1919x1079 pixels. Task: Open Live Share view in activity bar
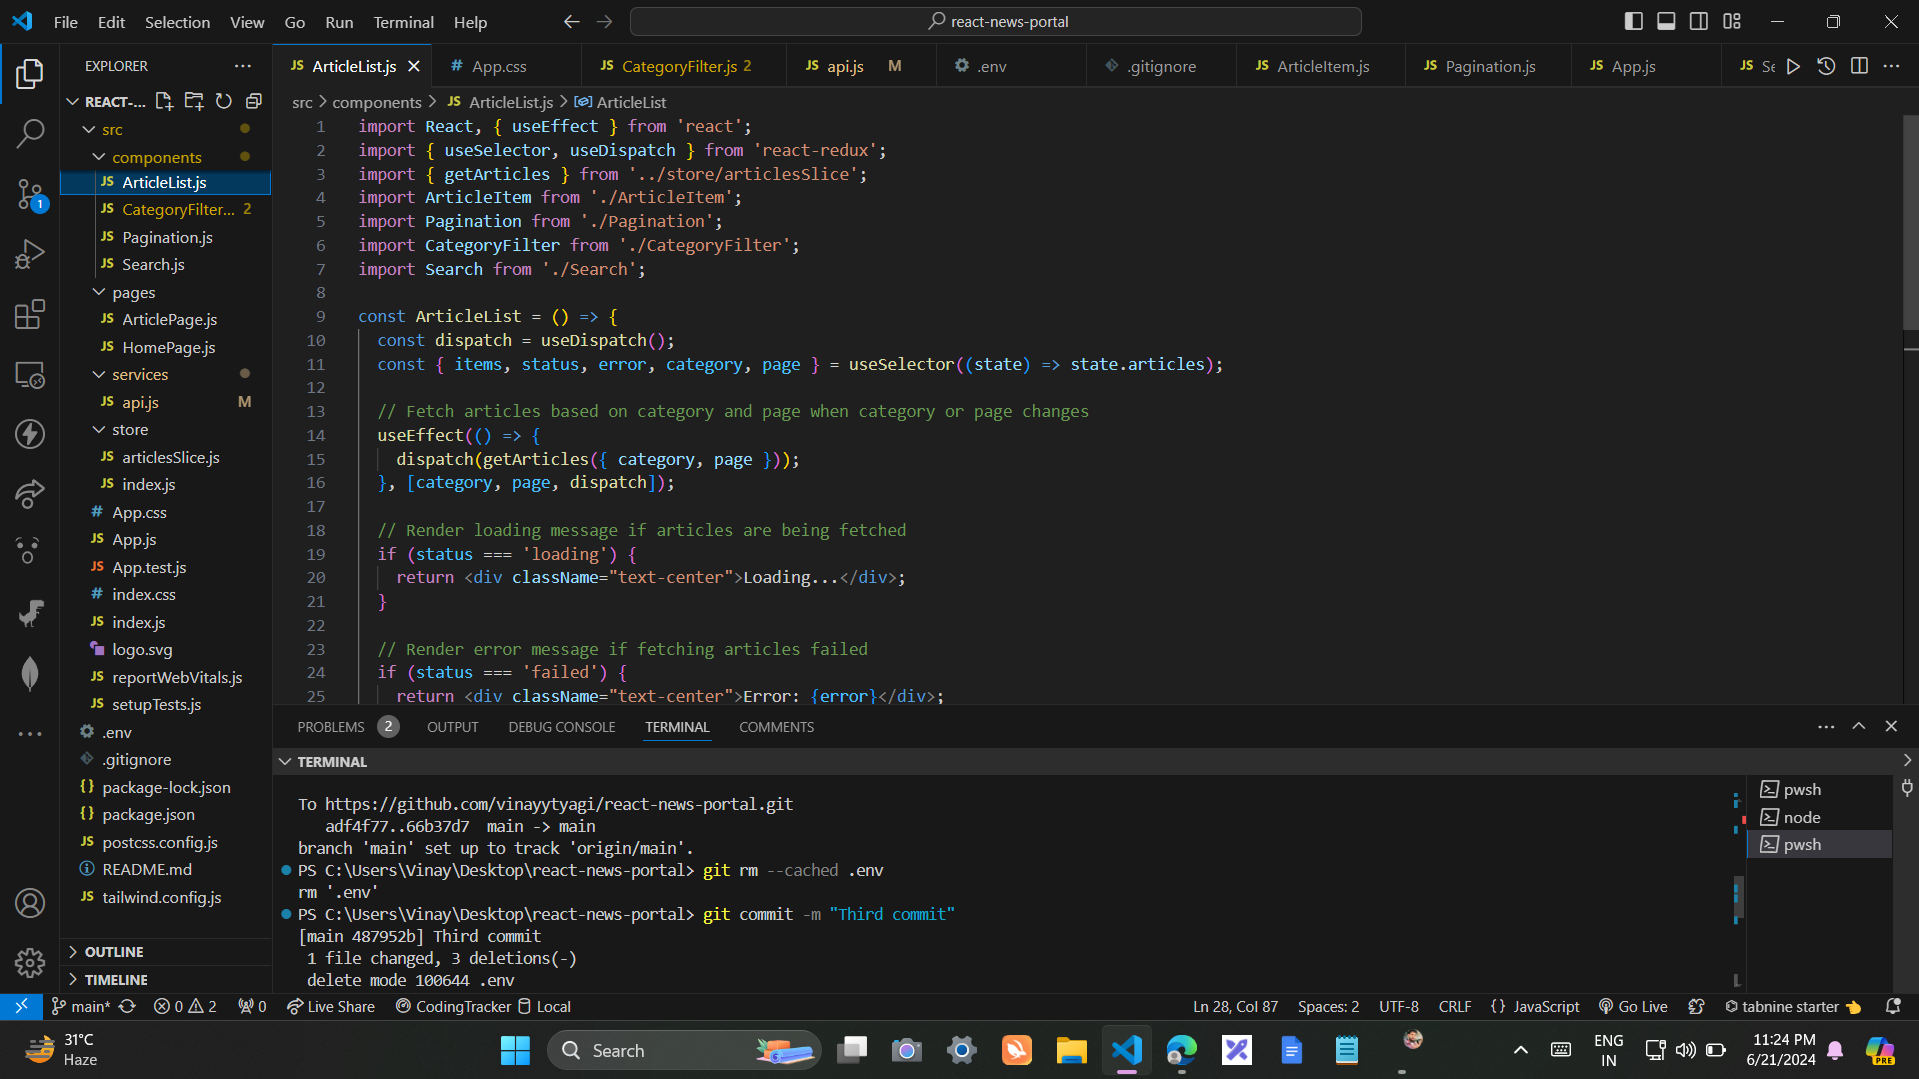(x=30, y=493)
